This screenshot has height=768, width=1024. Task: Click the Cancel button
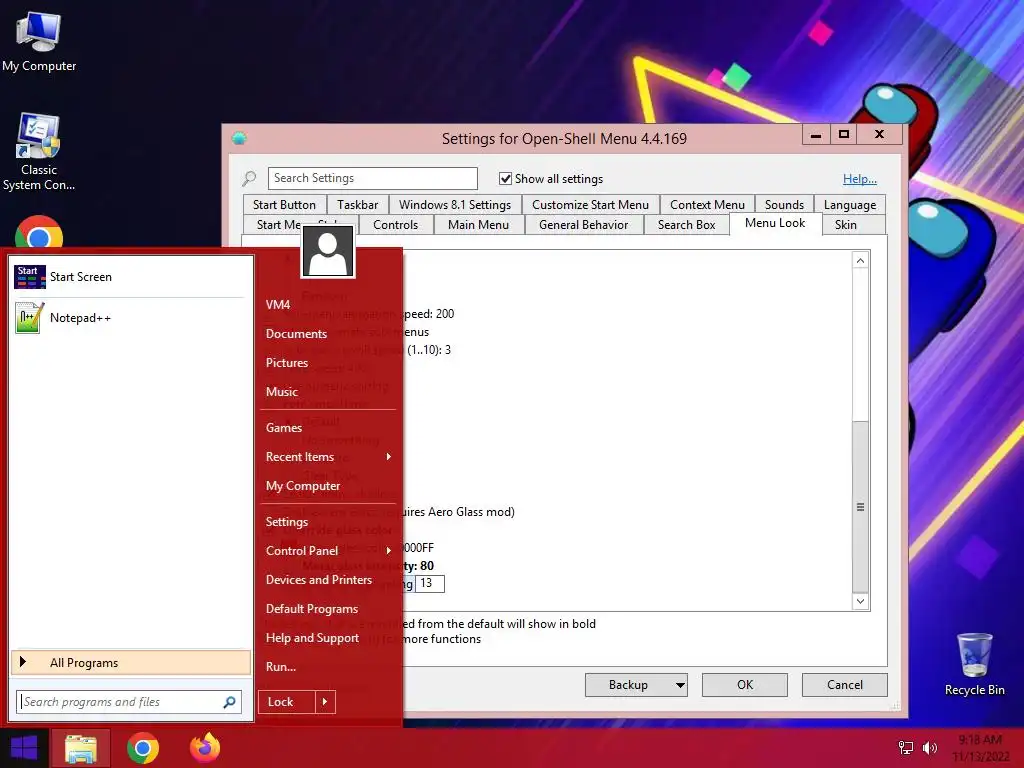click(x=844, y=685)
